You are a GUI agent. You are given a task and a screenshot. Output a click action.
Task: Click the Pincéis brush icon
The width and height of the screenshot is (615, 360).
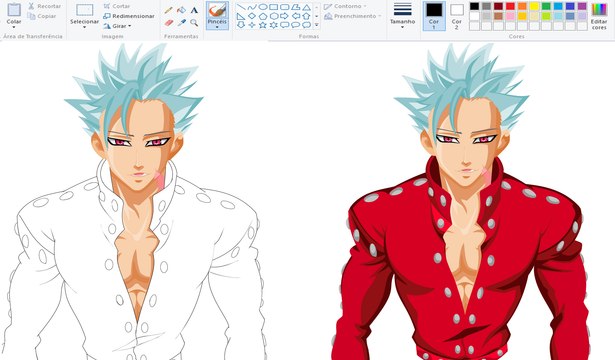coord(217,9)
